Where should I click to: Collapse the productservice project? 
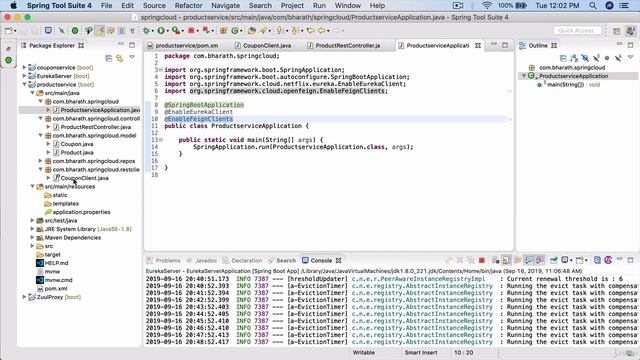point(24,84)
